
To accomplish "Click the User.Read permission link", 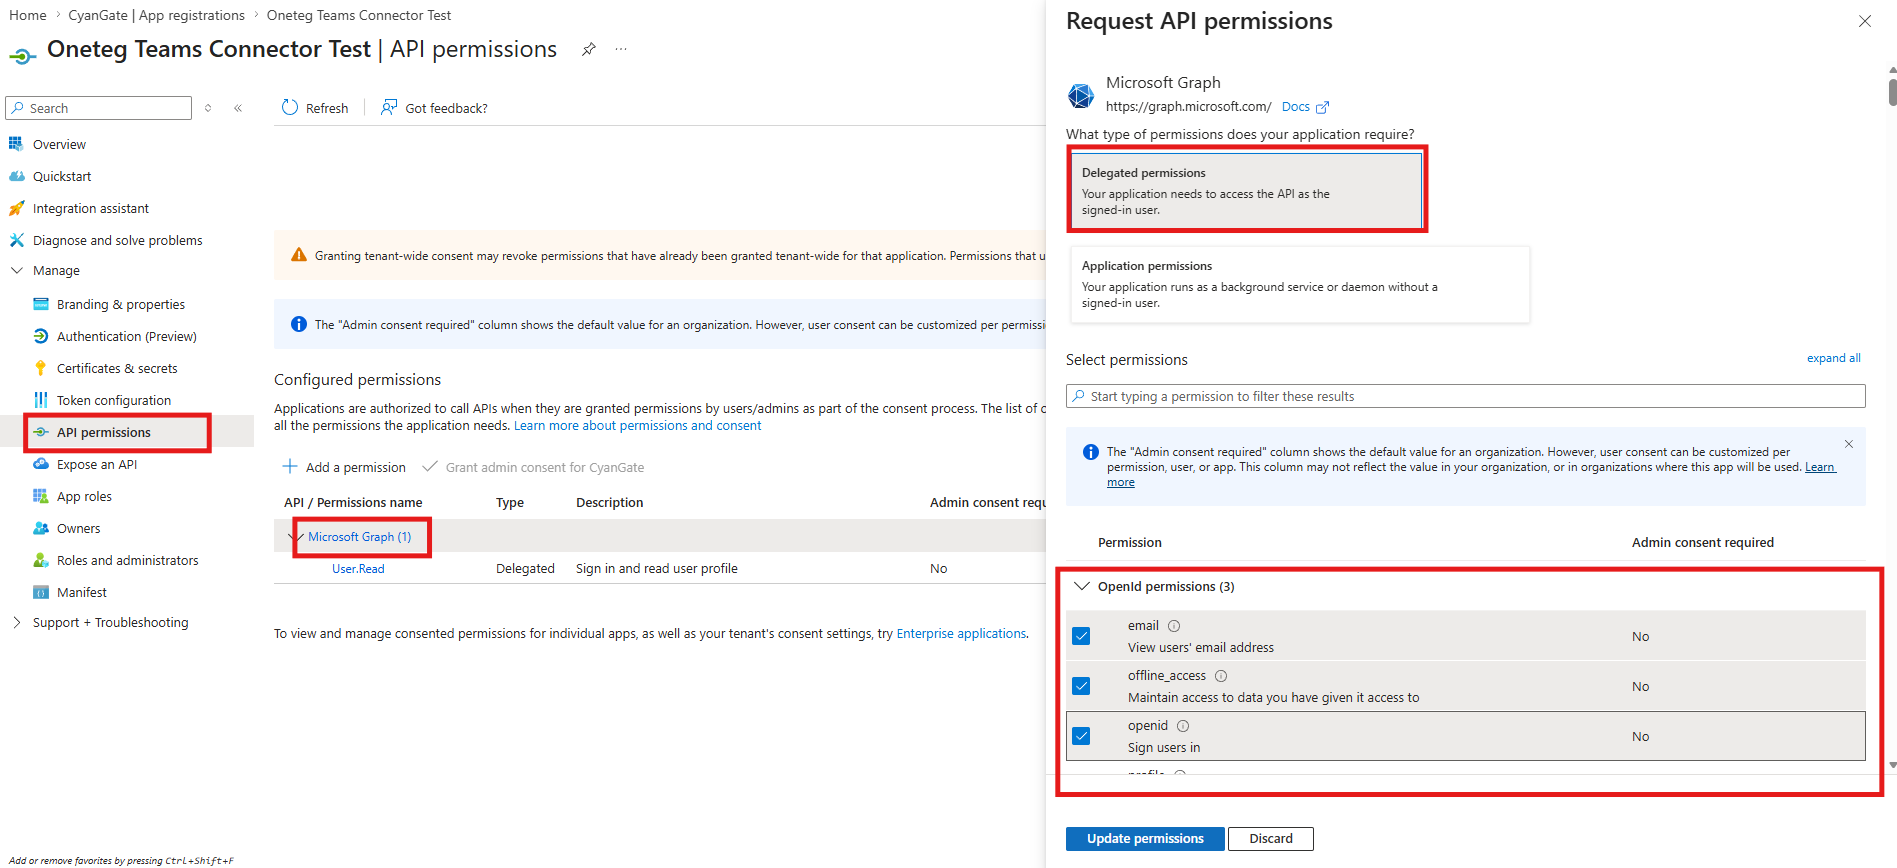I will click(358, 568).
